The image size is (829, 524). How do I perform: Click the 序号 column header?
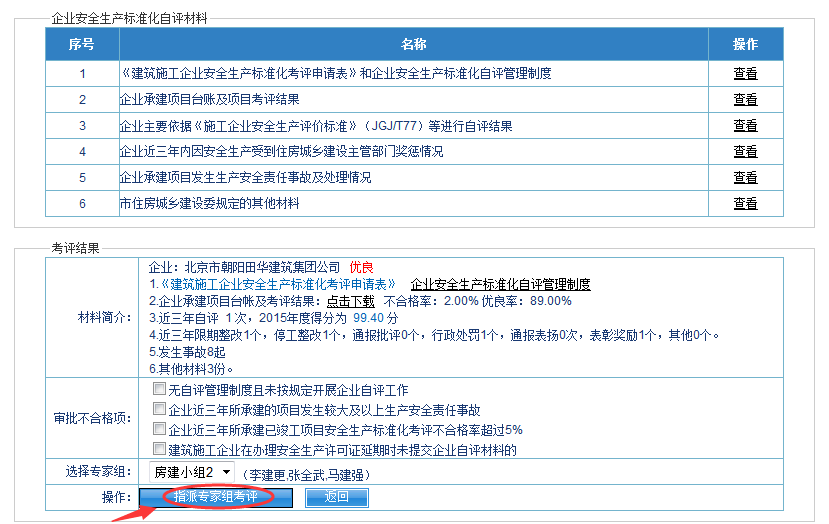[82, 44]
